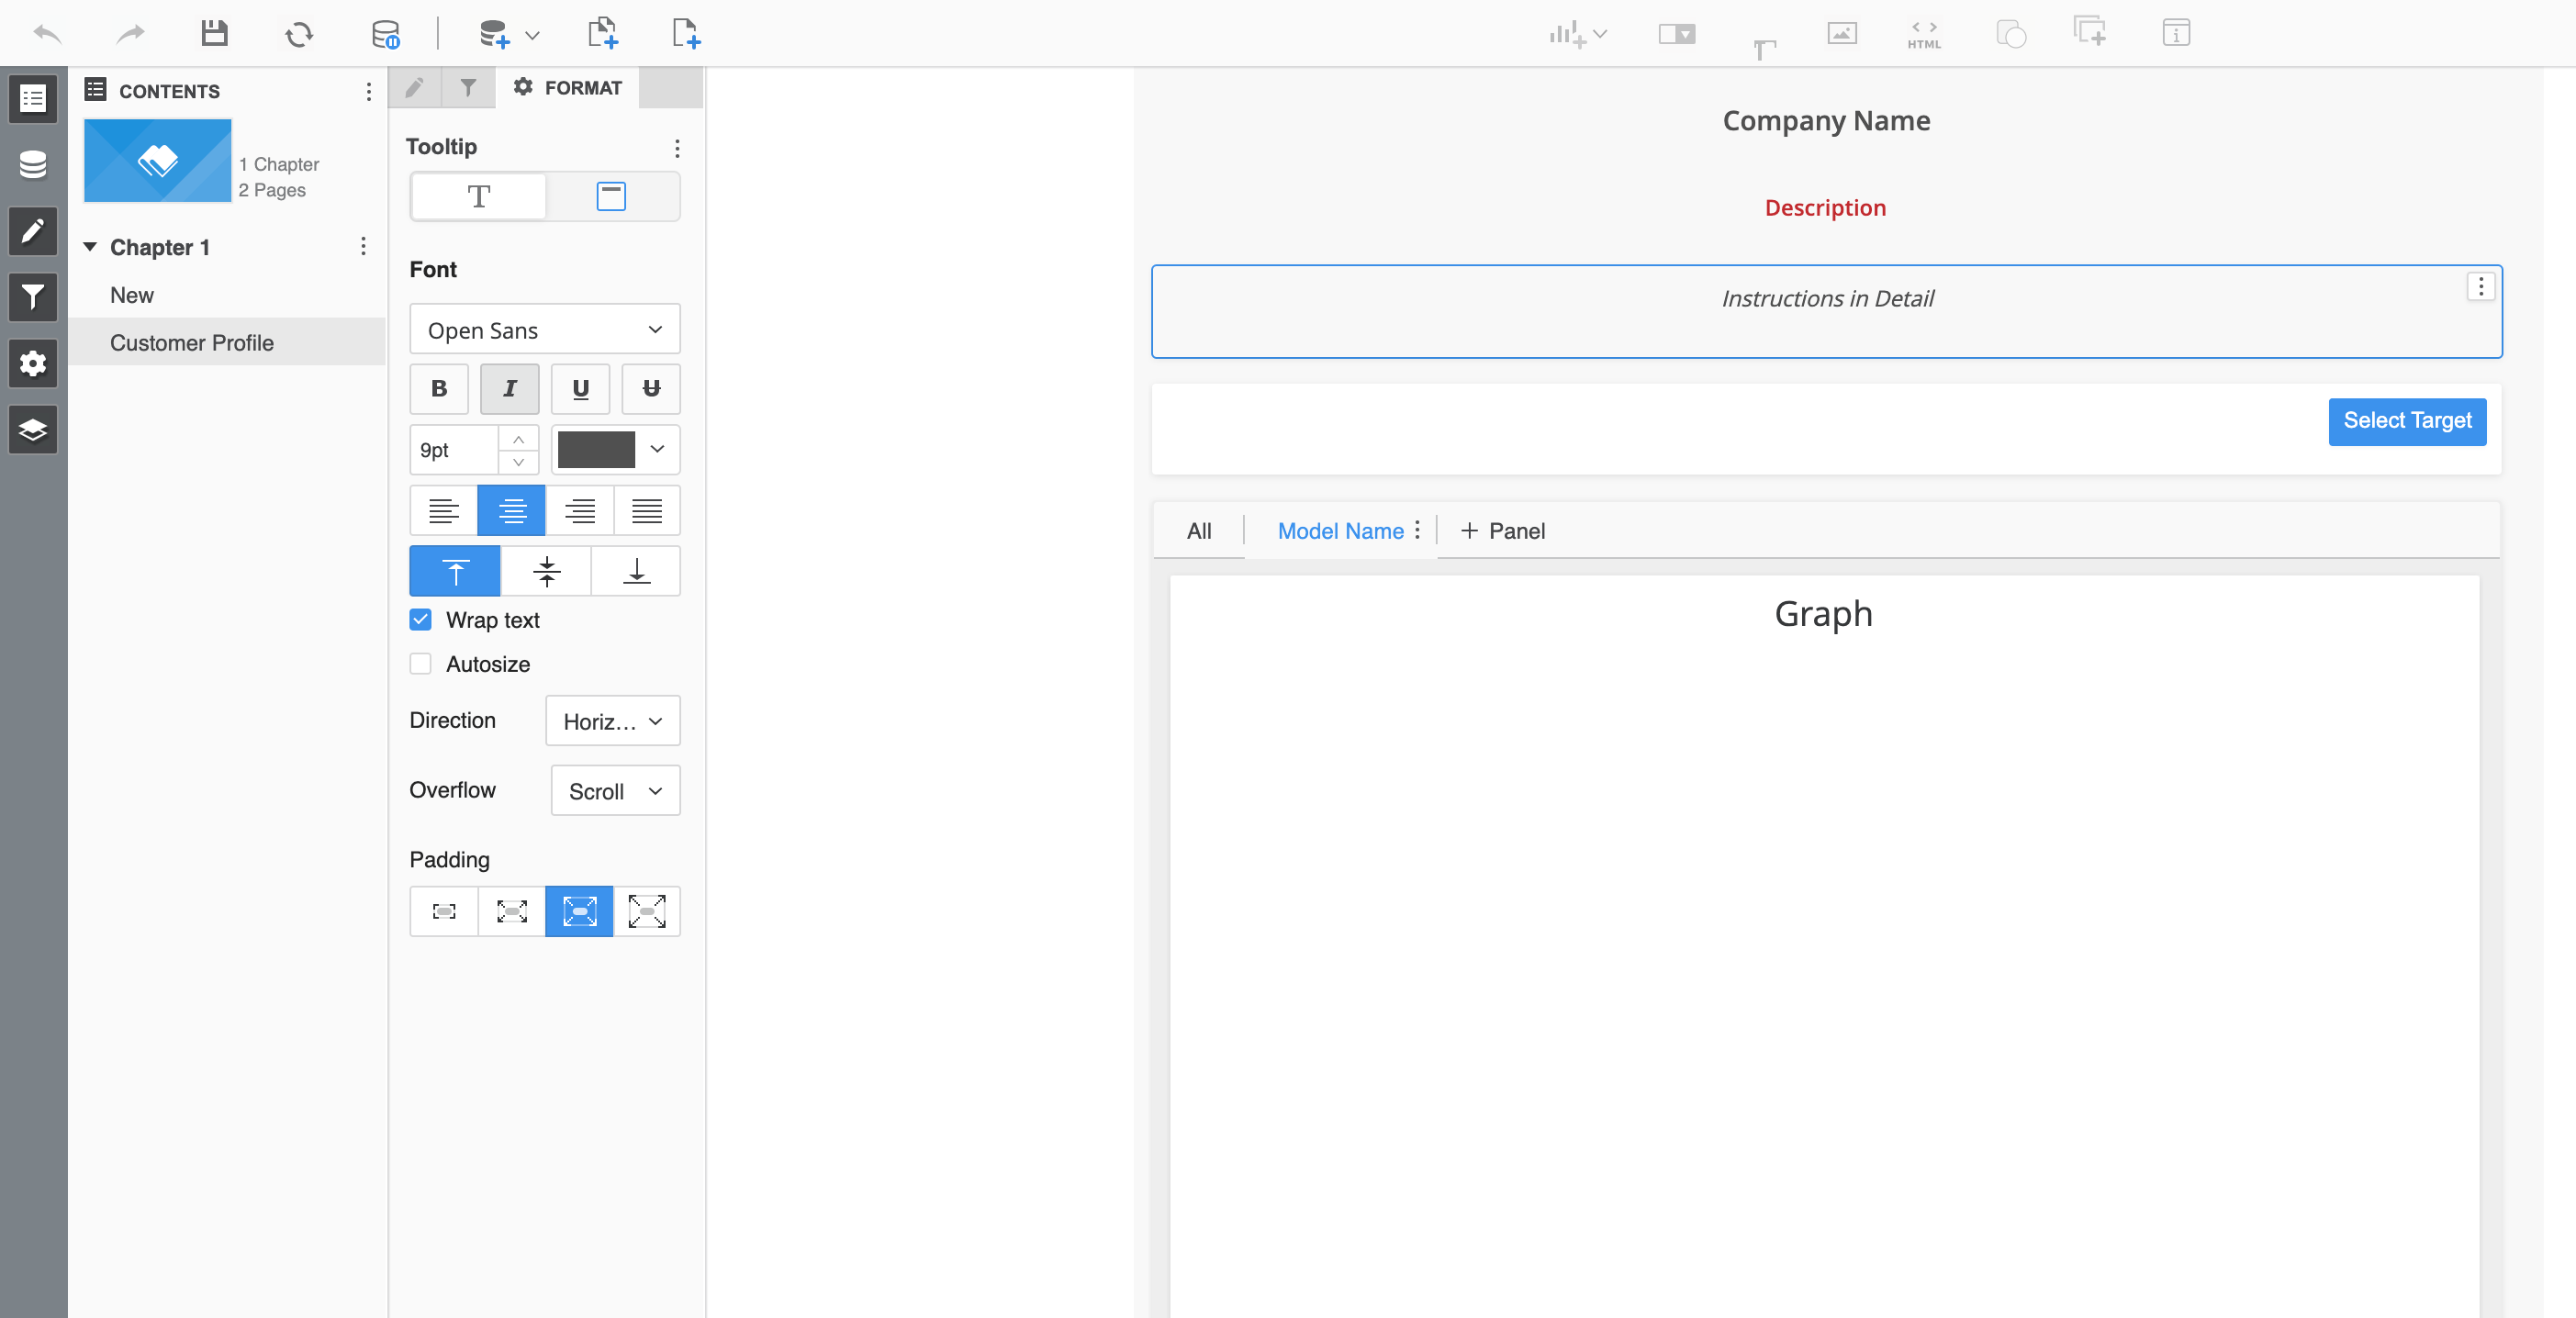Viewport: 2576px width, 1318px height.
Task: Enable the Autosize checkbox
Action: click(x=421, y=663)
